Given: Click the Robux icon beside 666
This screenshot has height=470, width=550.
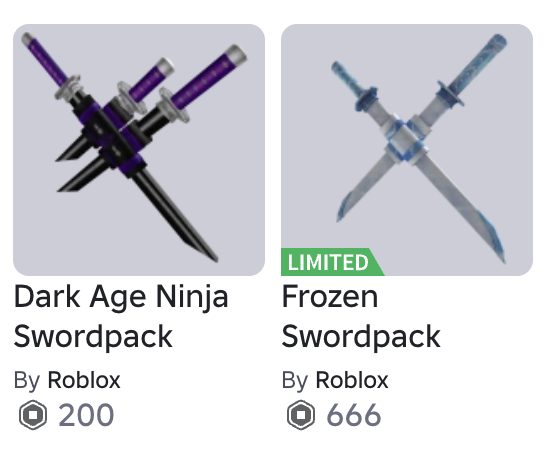Looking at the screenshot, I should [x=301, y=415].
